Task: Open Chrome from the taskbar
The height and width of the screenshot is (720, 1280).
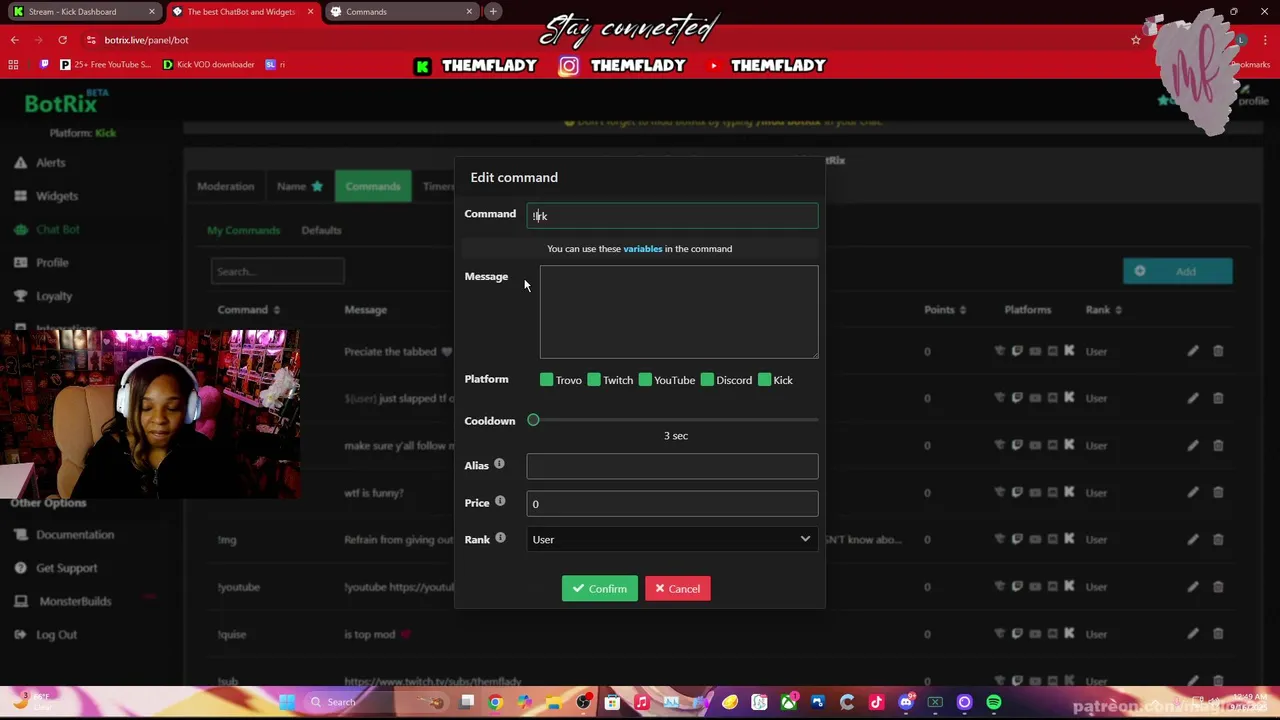Action: pyautogui.click(x=495, y=702)
